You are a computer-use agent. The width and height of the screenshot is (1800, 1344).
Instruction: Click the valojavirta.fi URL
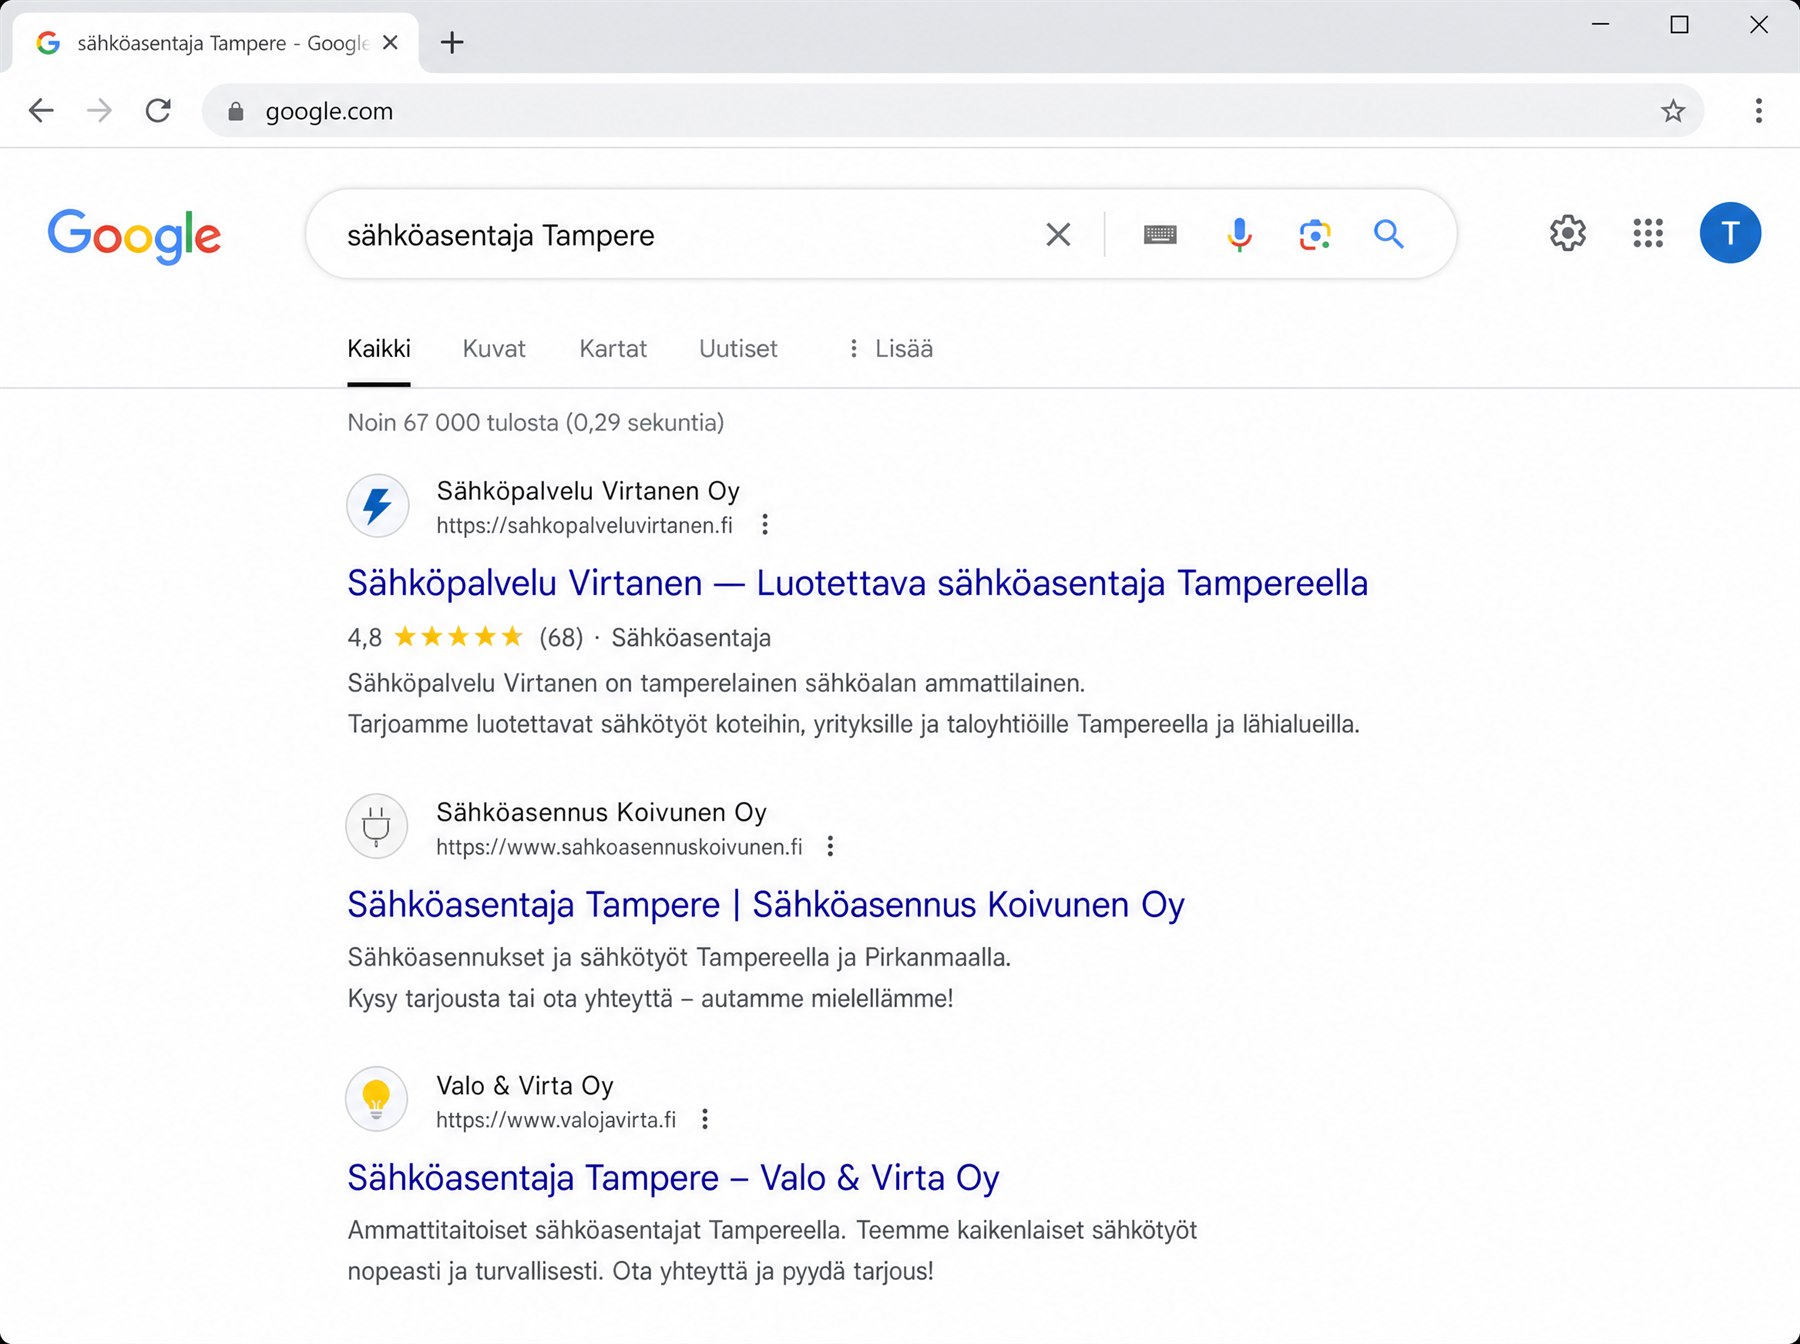[x=556, y=1120]
